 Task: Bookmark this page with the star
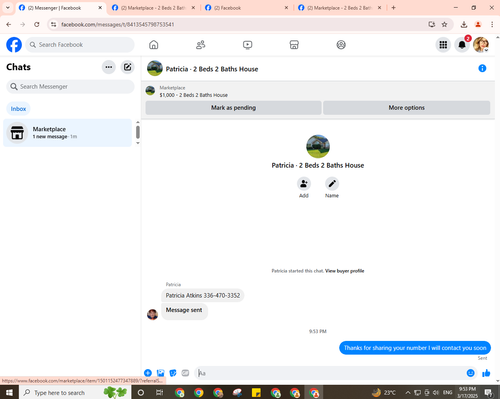pos(444,24)
